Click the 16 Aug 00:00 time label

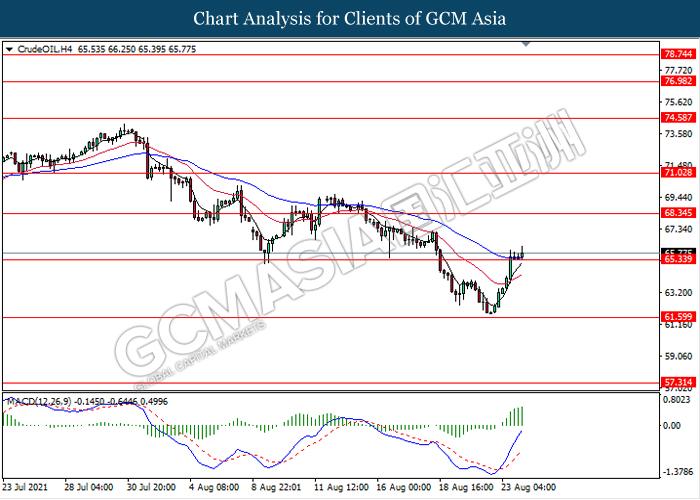(404, 487)
